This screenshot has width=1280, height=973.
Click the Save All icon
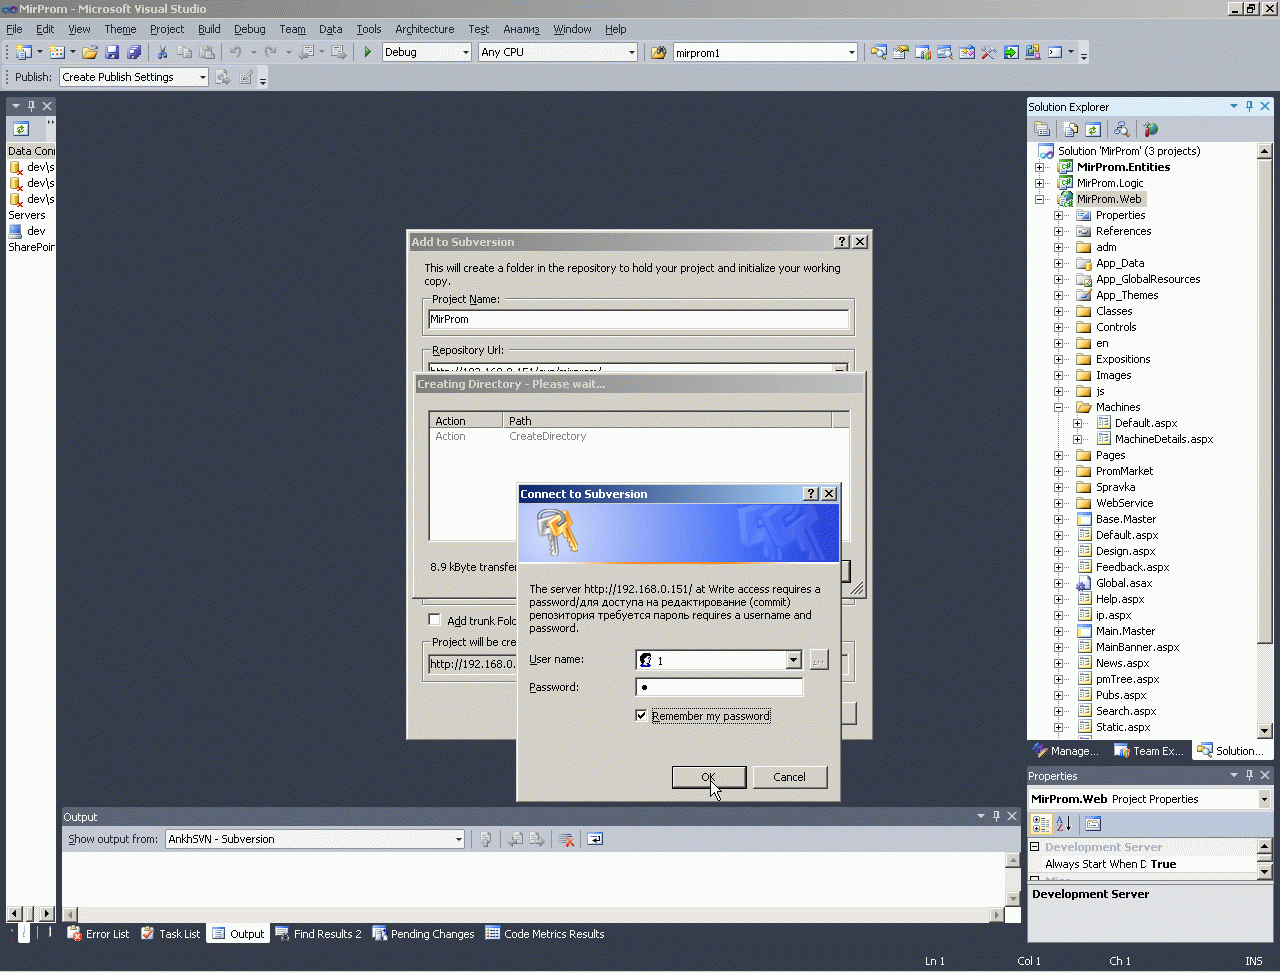(134, 52)
